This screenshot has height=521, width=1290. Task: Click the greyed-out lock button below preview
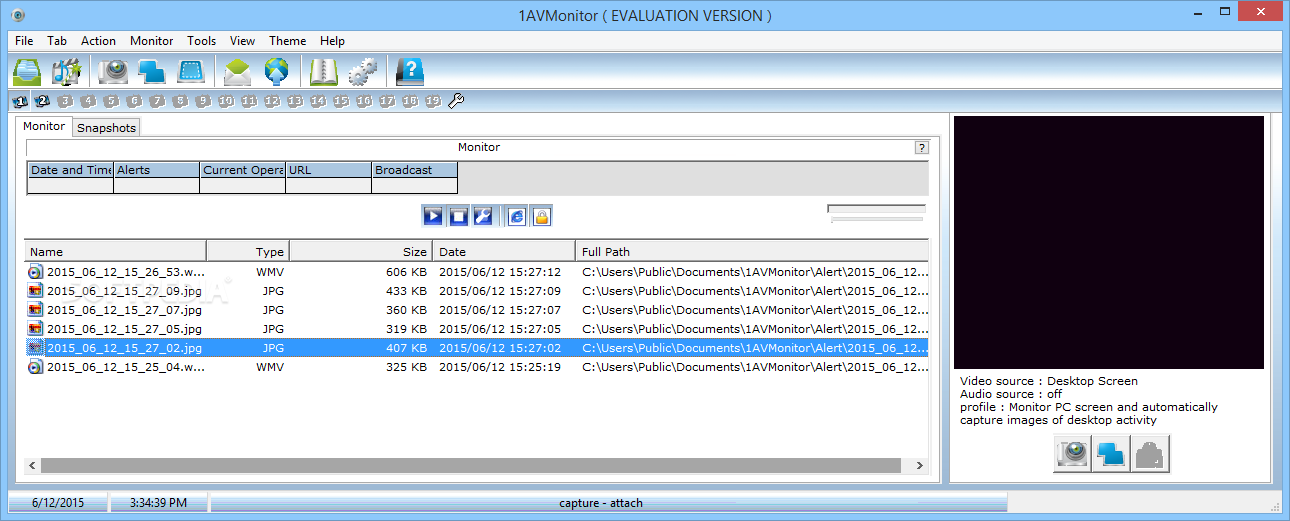click(1150, 453)
